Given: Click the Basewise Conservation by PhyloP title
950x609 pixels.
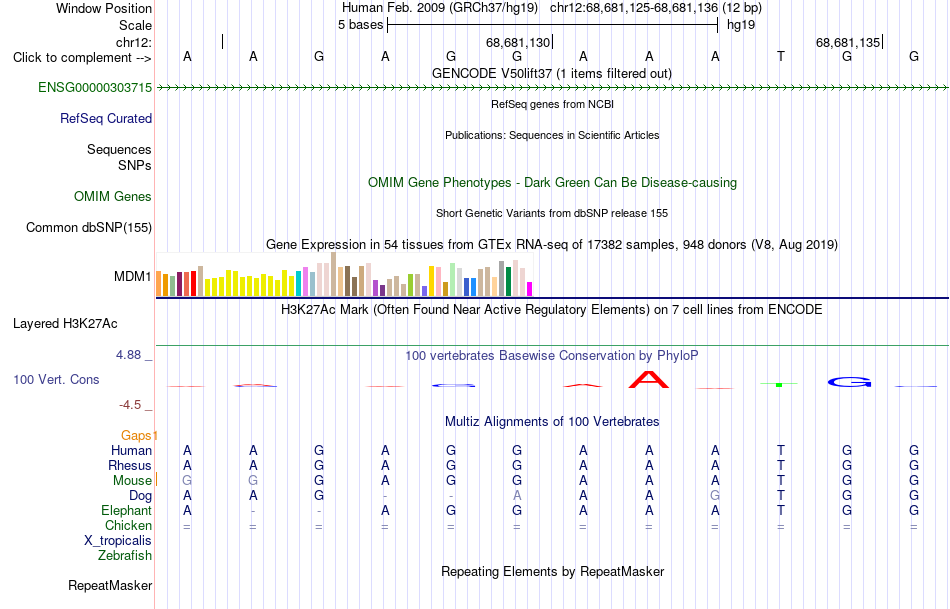Looking at the screenshot, I should (552, 356).
